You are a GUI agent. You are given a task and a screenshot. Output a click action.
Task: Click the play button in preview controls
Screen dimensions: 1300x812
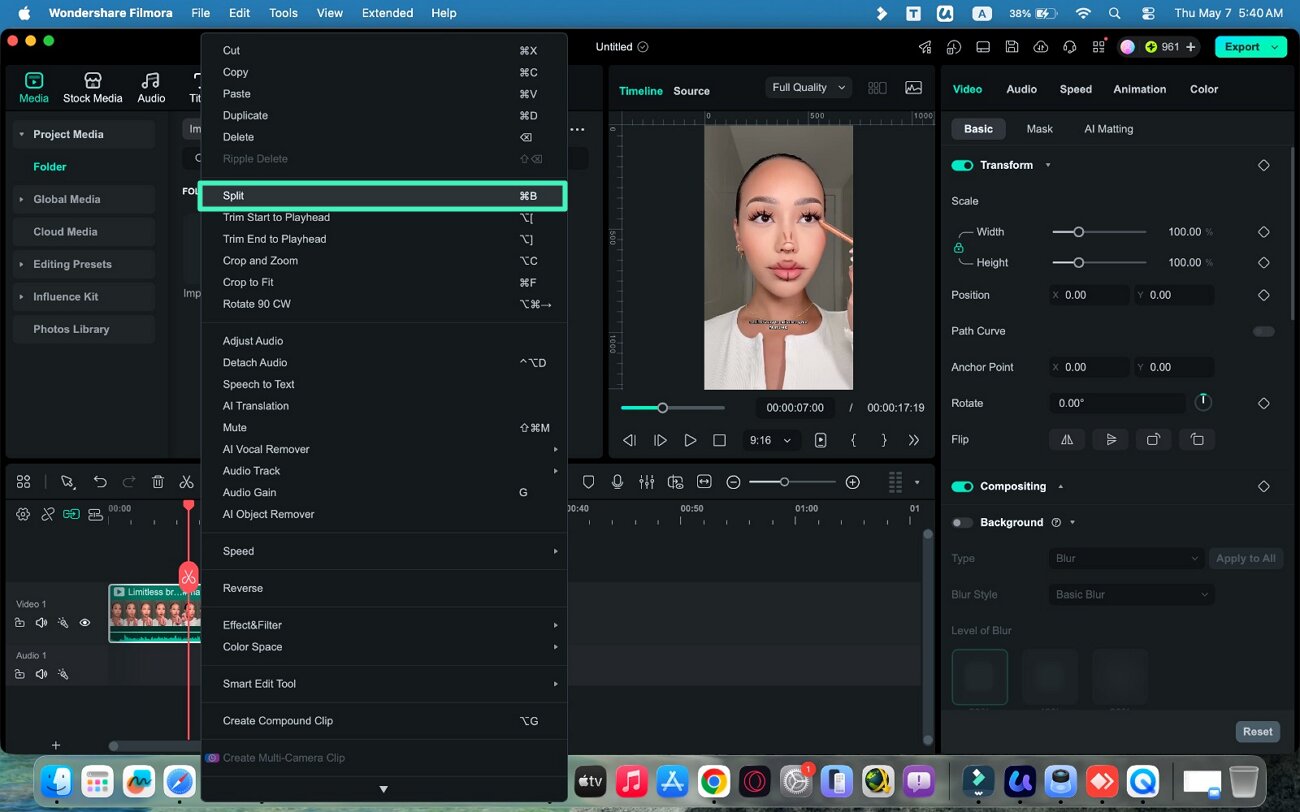[x=690, y=440]
